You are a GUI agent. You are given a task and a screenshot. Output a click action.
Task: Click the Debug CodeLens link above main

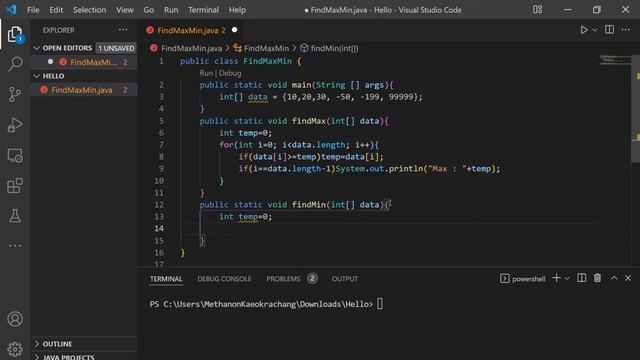(x=230, y=73)
